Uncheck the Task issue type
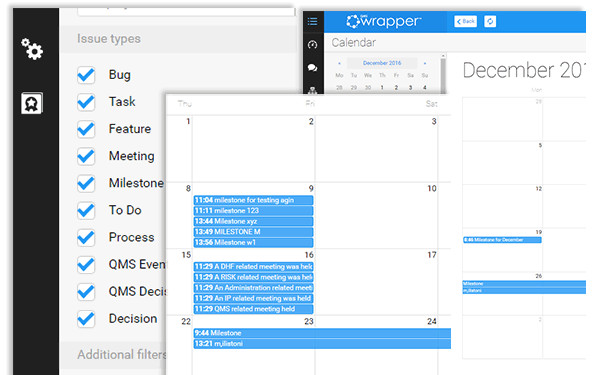The height and width of the screenshot is (375, 600). pyautogui.click(x=86, y=102)
